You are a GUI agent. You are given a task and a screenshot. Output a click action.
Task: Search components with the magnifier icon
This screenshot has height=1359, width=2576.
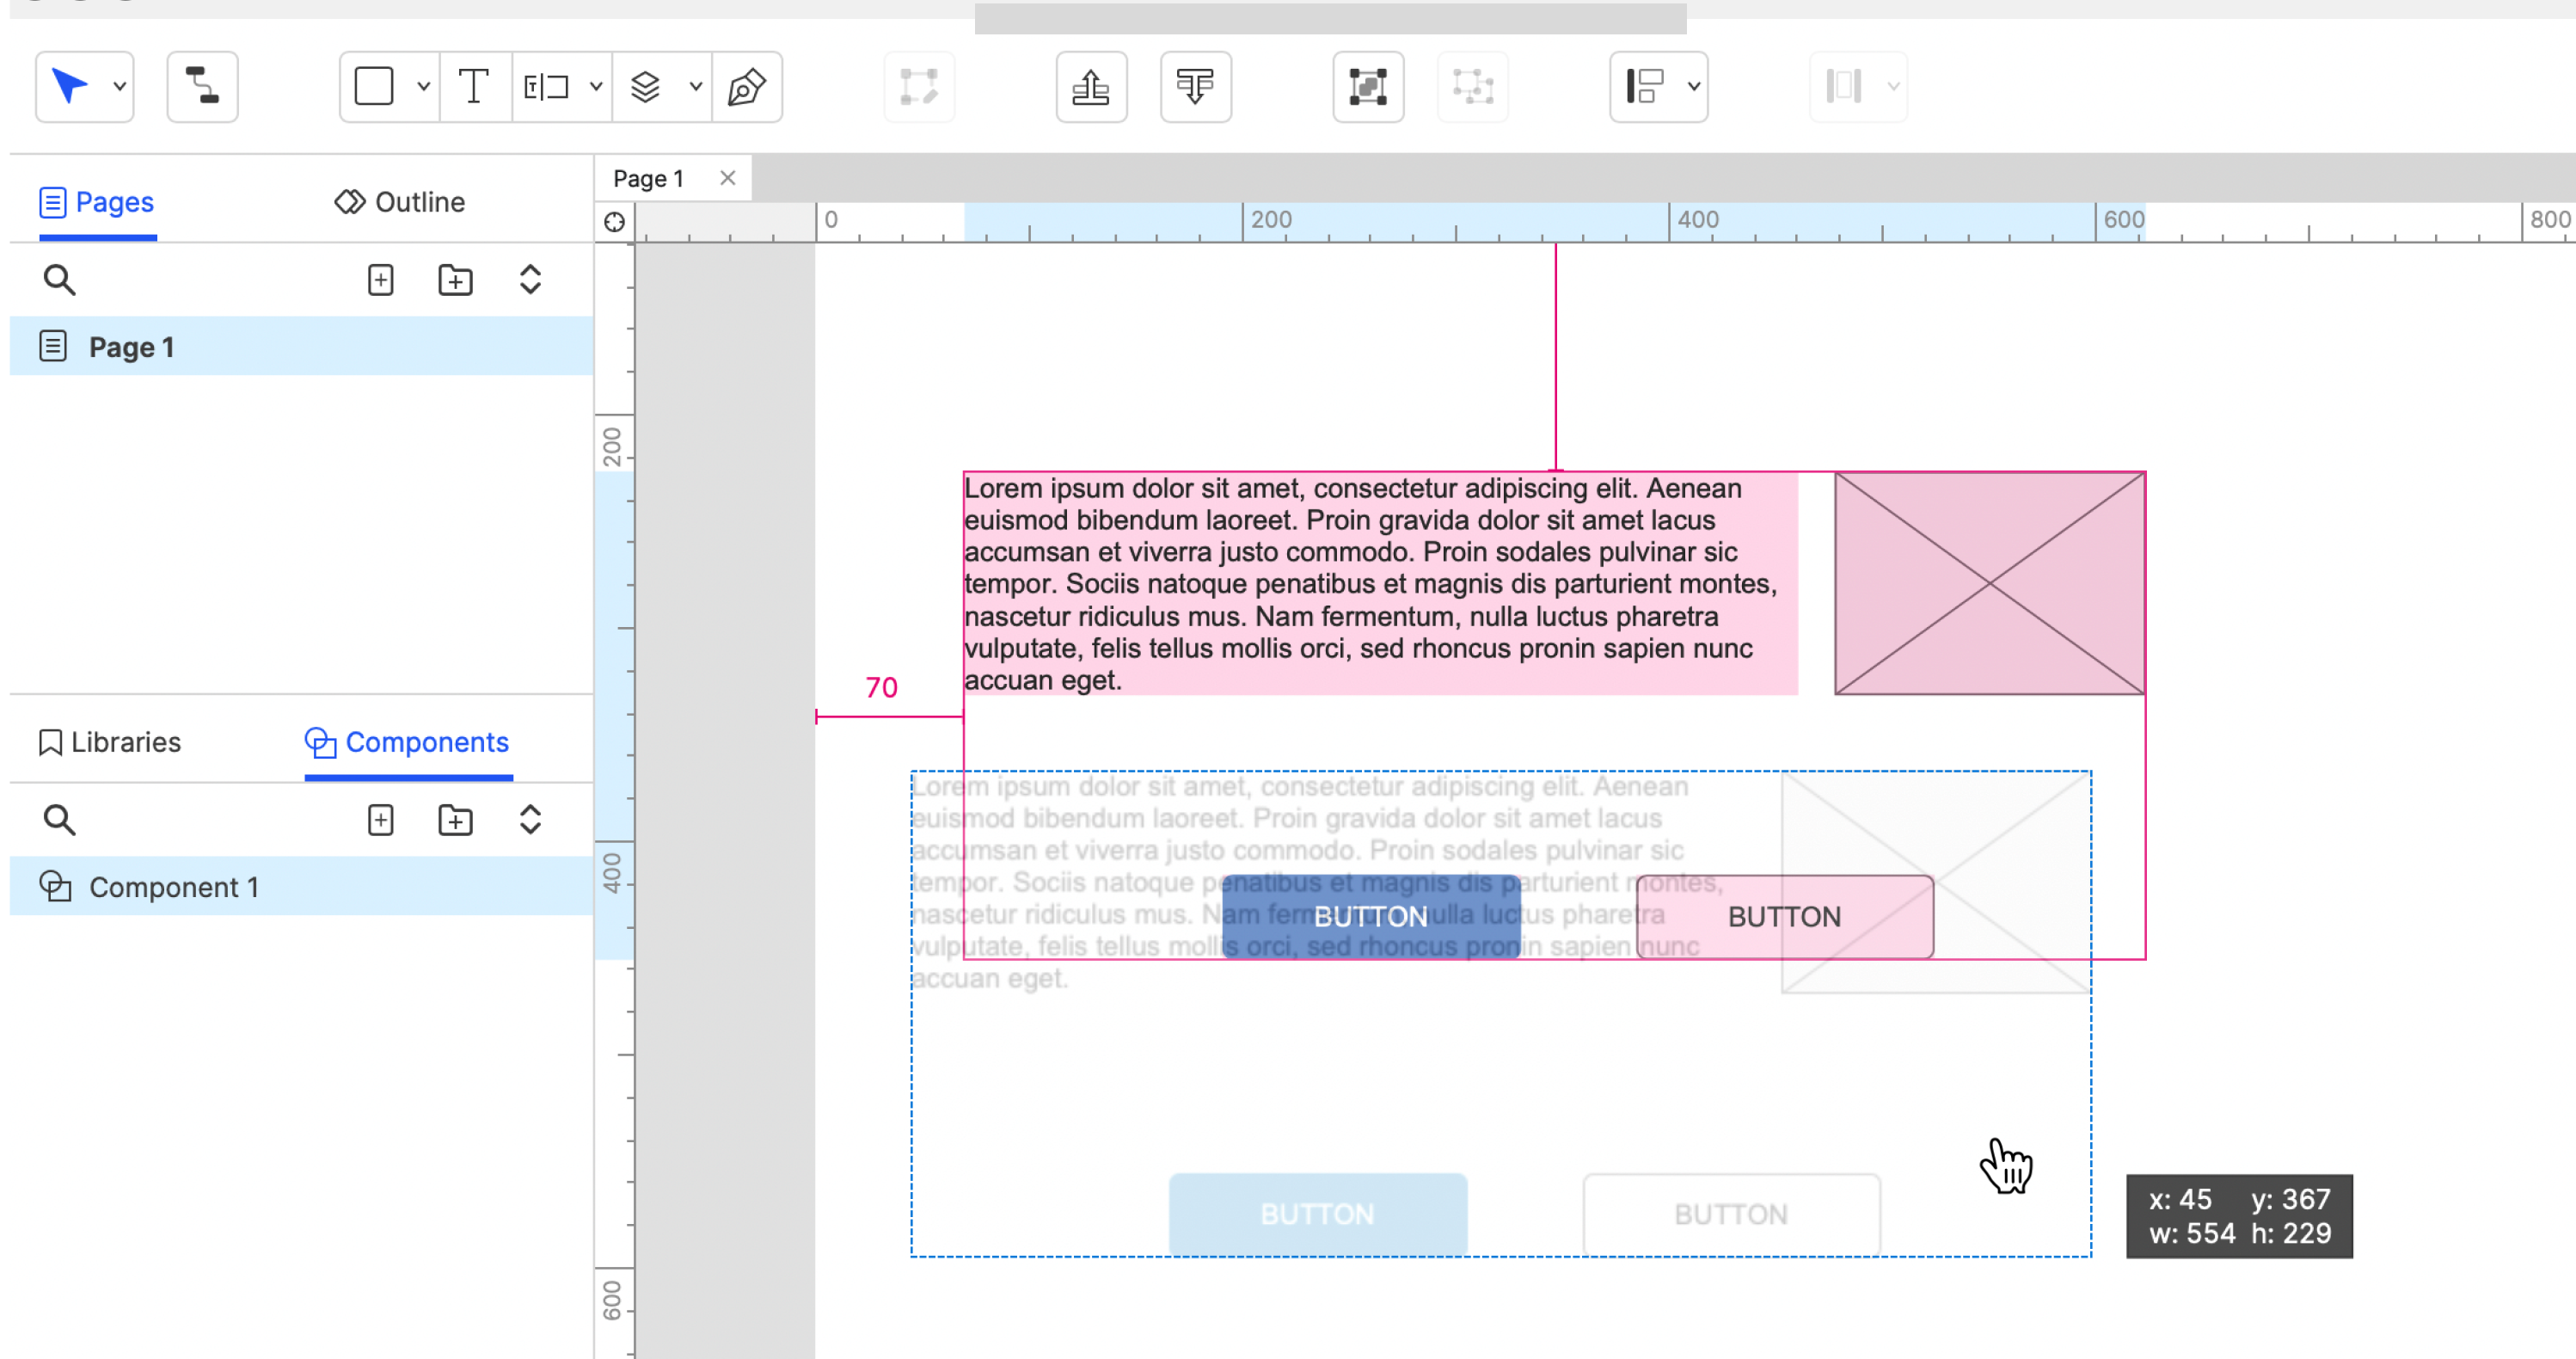pos(60,821)
